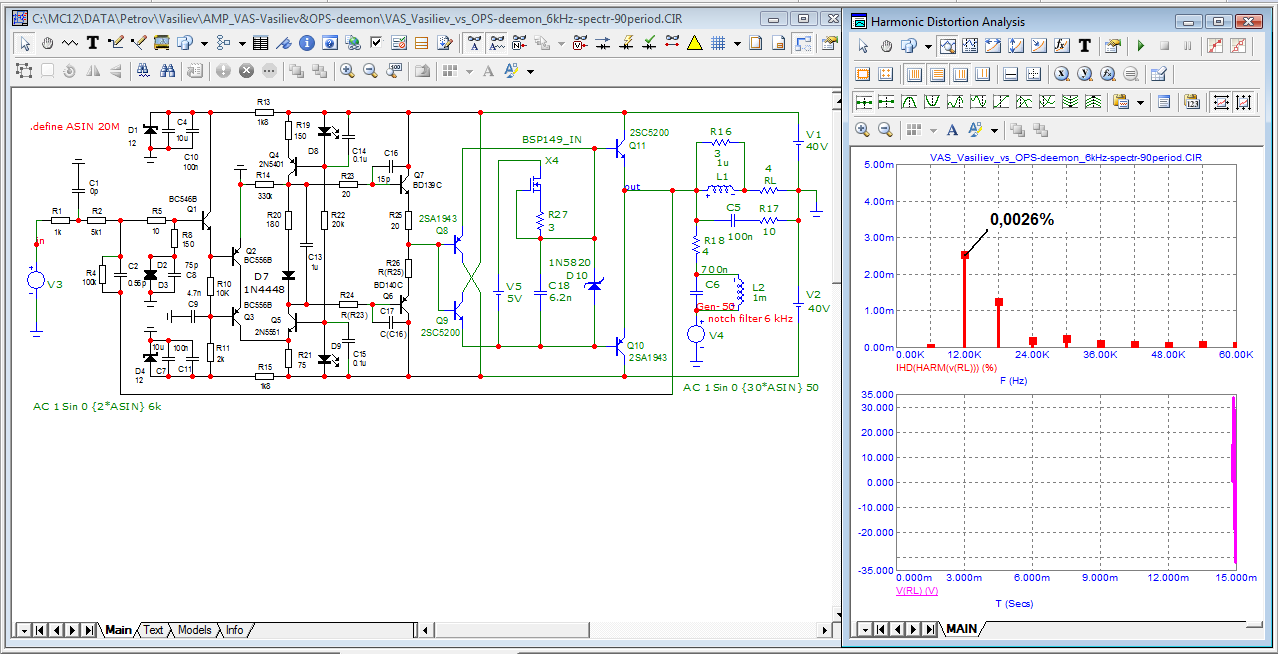Click the Horizontal tag mode icon
This screenshot has width=1278, height=654.
tap(993, 46)
